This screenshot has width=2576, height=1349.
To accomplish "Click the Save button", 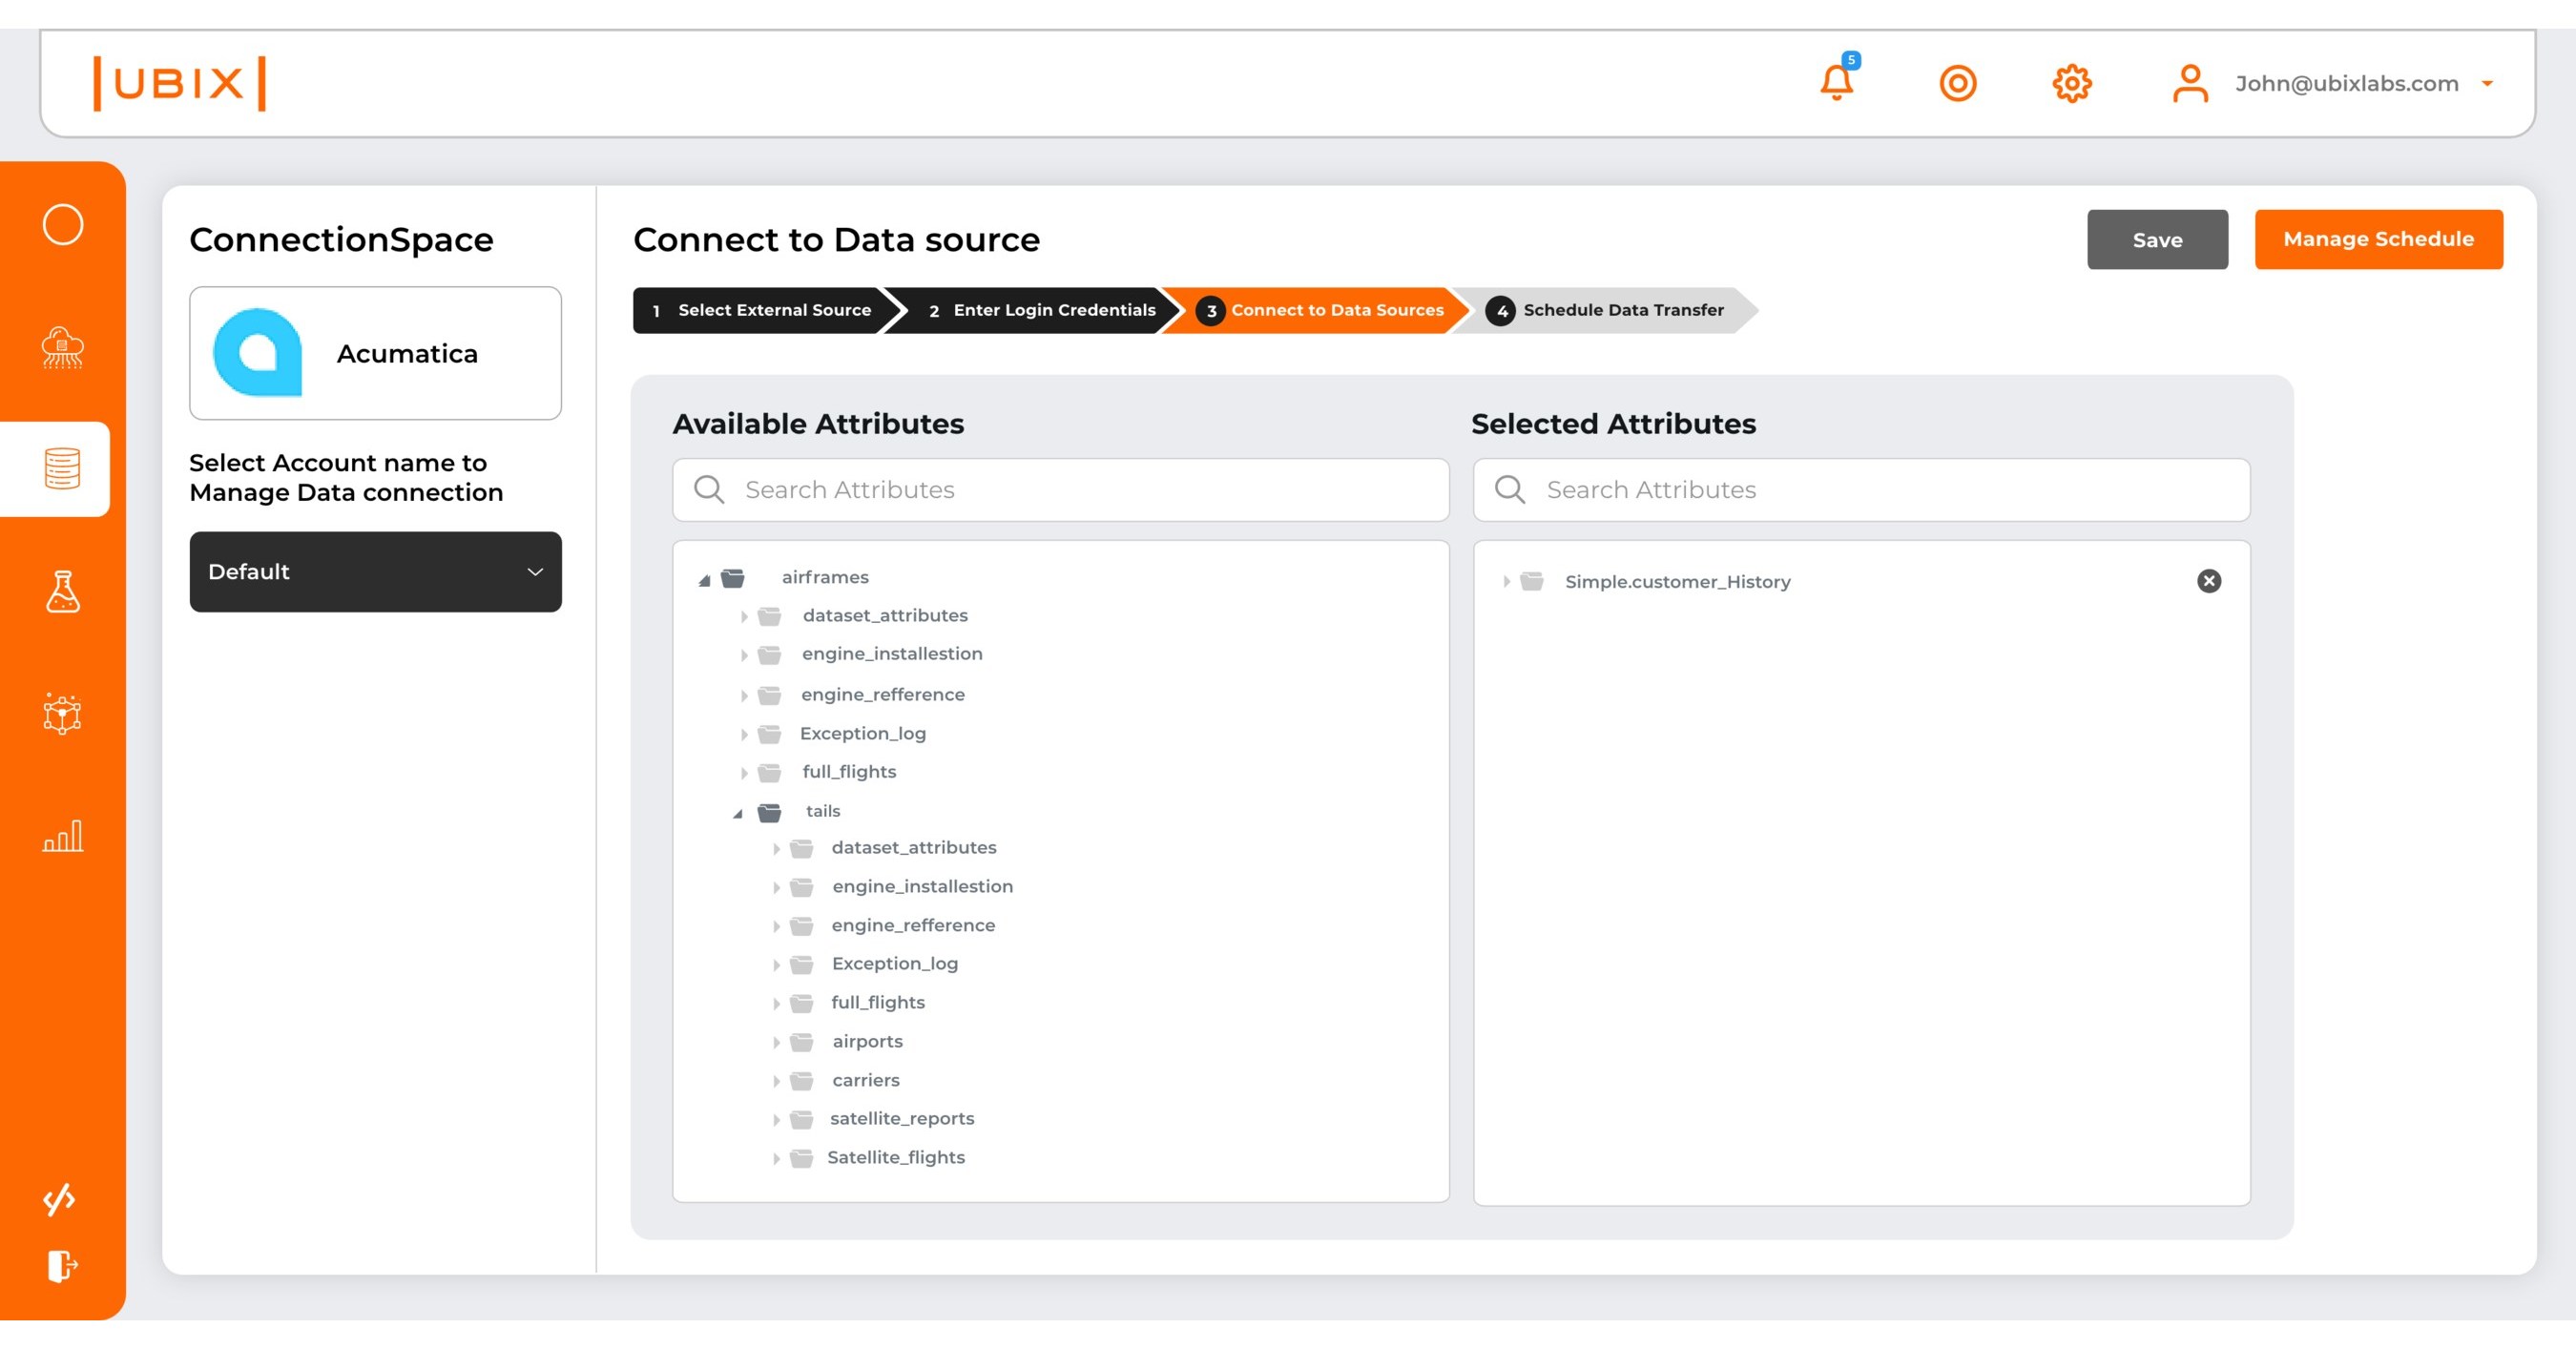I will 2157,239.
